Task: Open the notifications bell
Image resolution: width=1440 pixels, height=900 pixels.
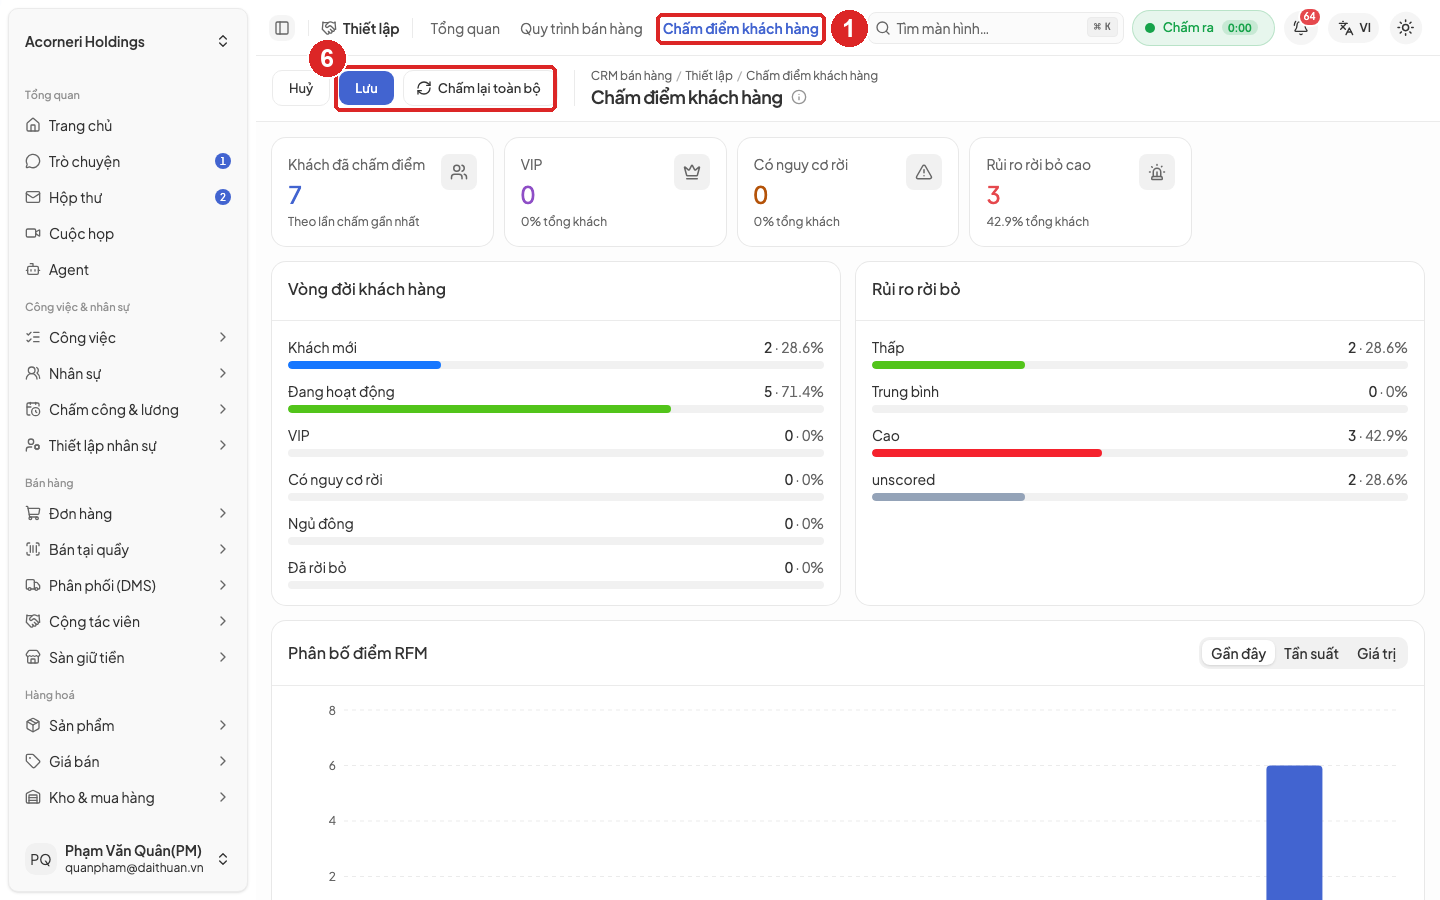Action: click(x=1301, y=28)
